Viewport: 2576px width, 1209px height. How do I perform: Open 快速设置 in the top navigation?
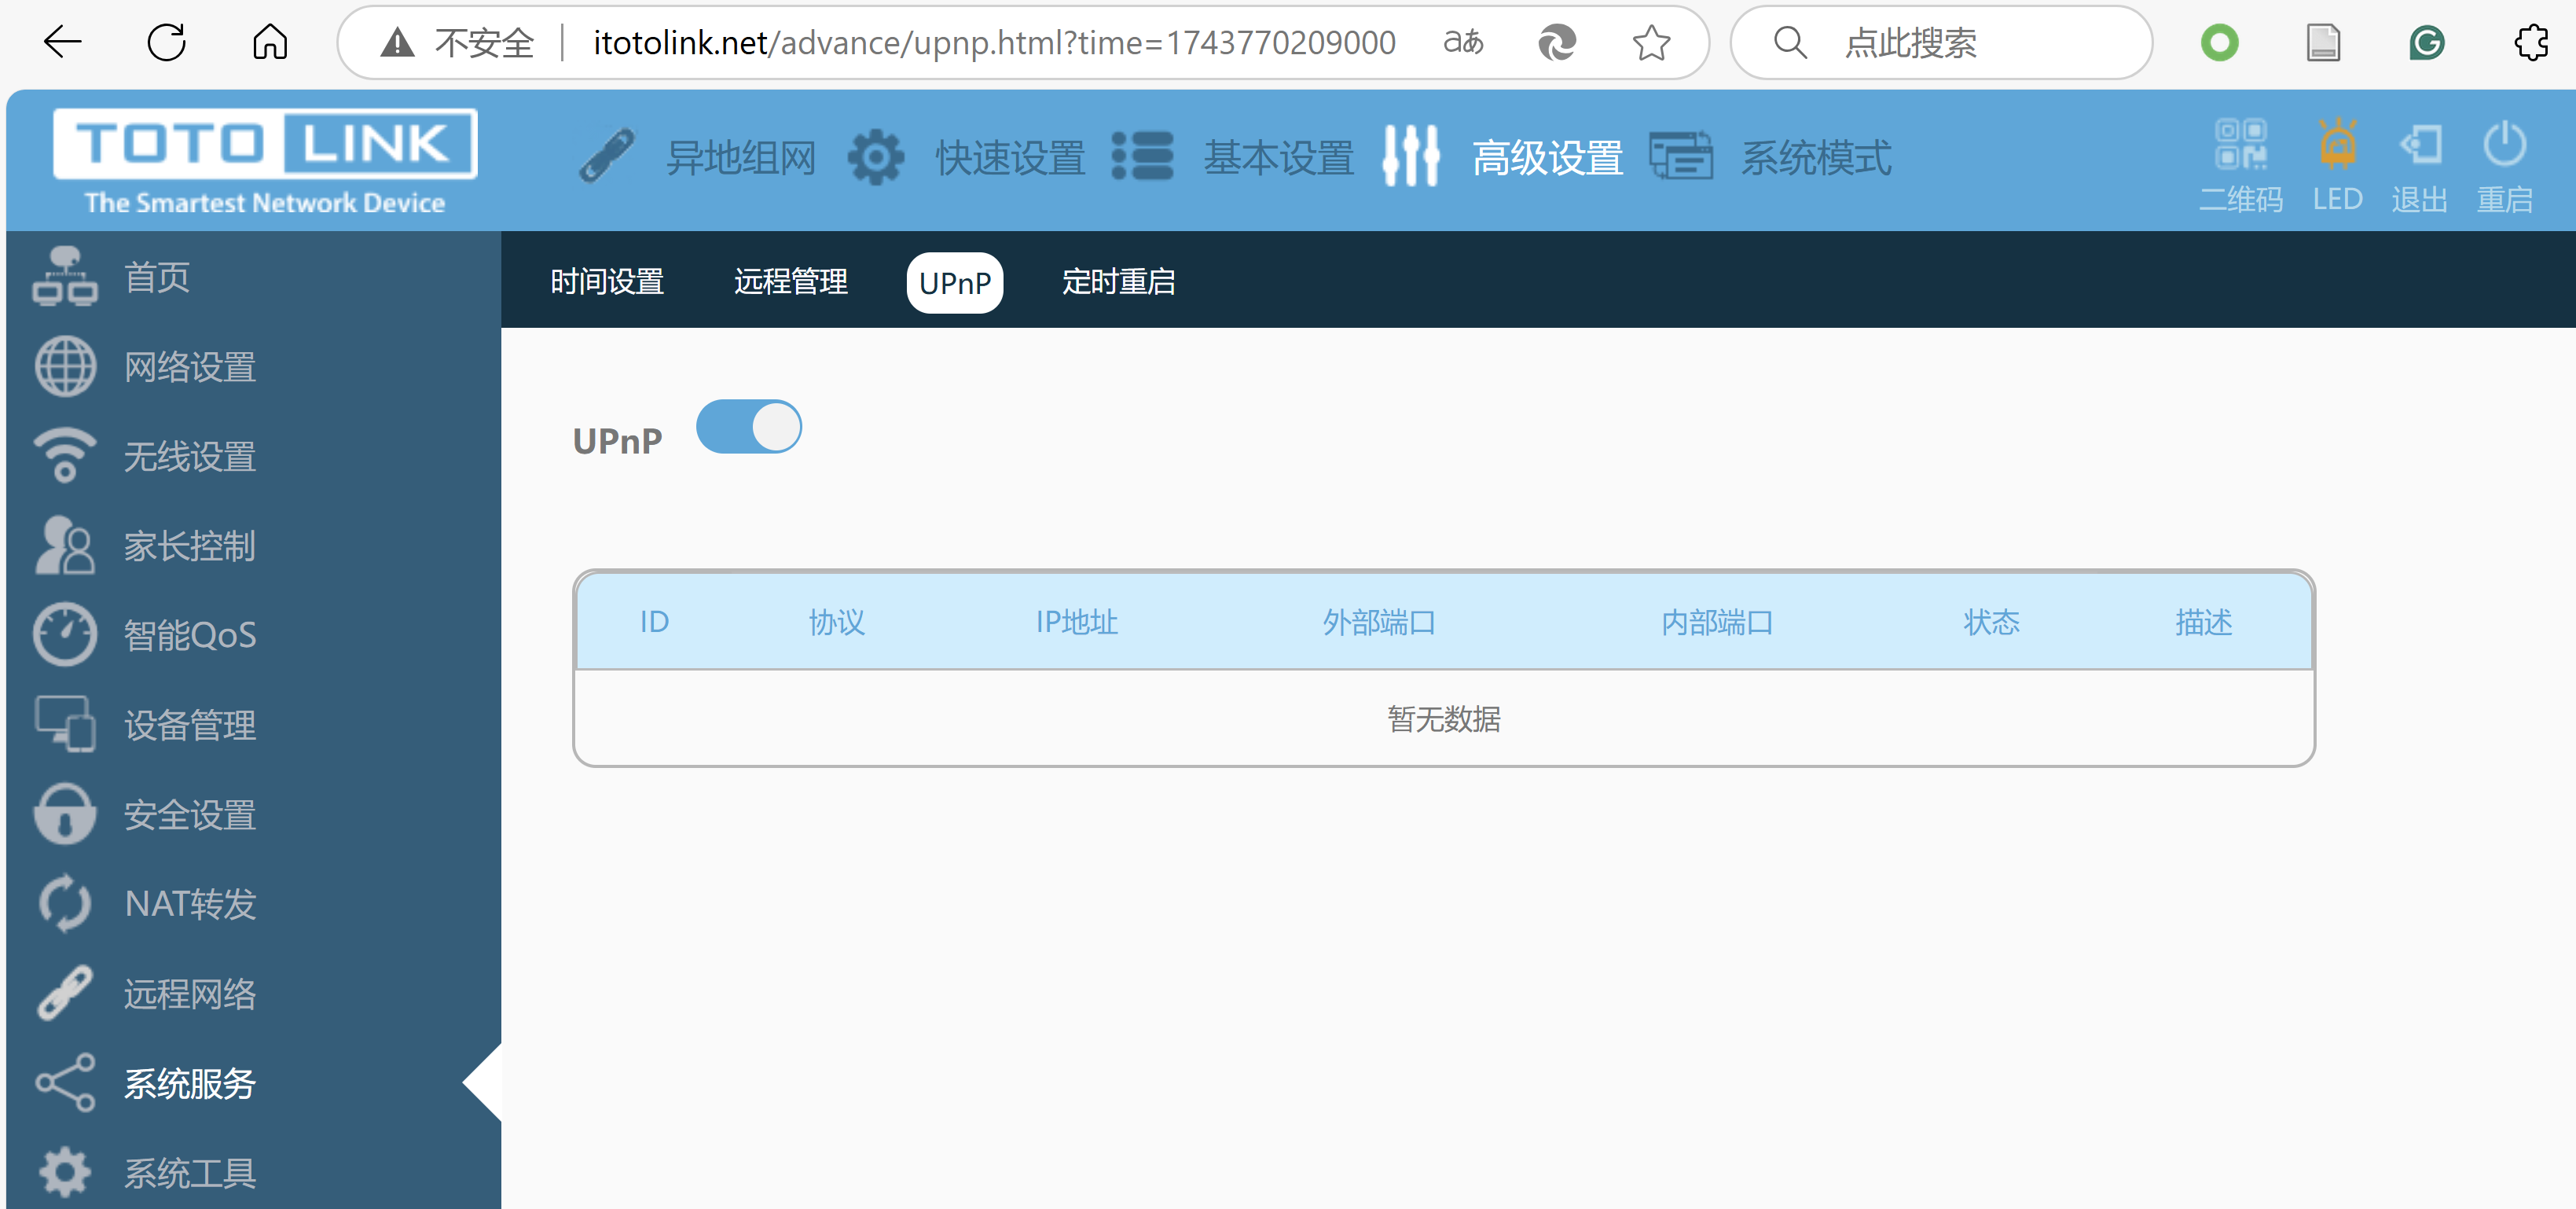[1010, 158]
